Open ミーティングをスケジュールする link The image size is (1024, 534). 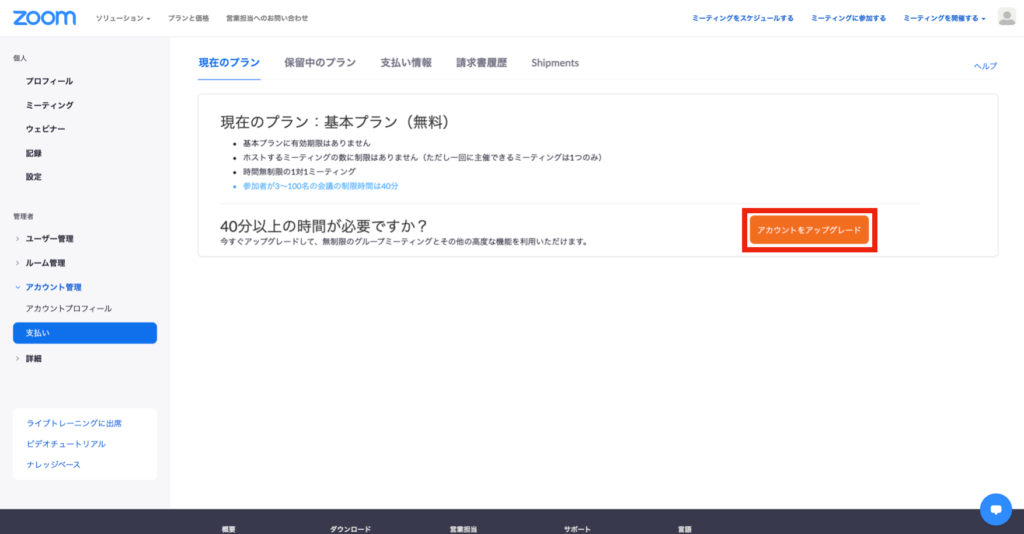pos(743,18)
